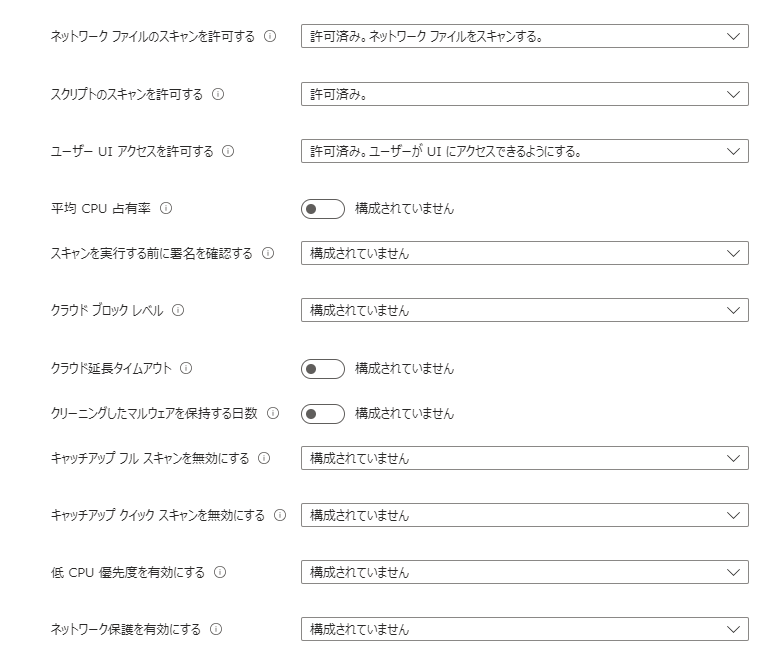Open the ユーザー UI アクセスを許可する dropdown
This screenshot has width=763, height=663.
524,151
